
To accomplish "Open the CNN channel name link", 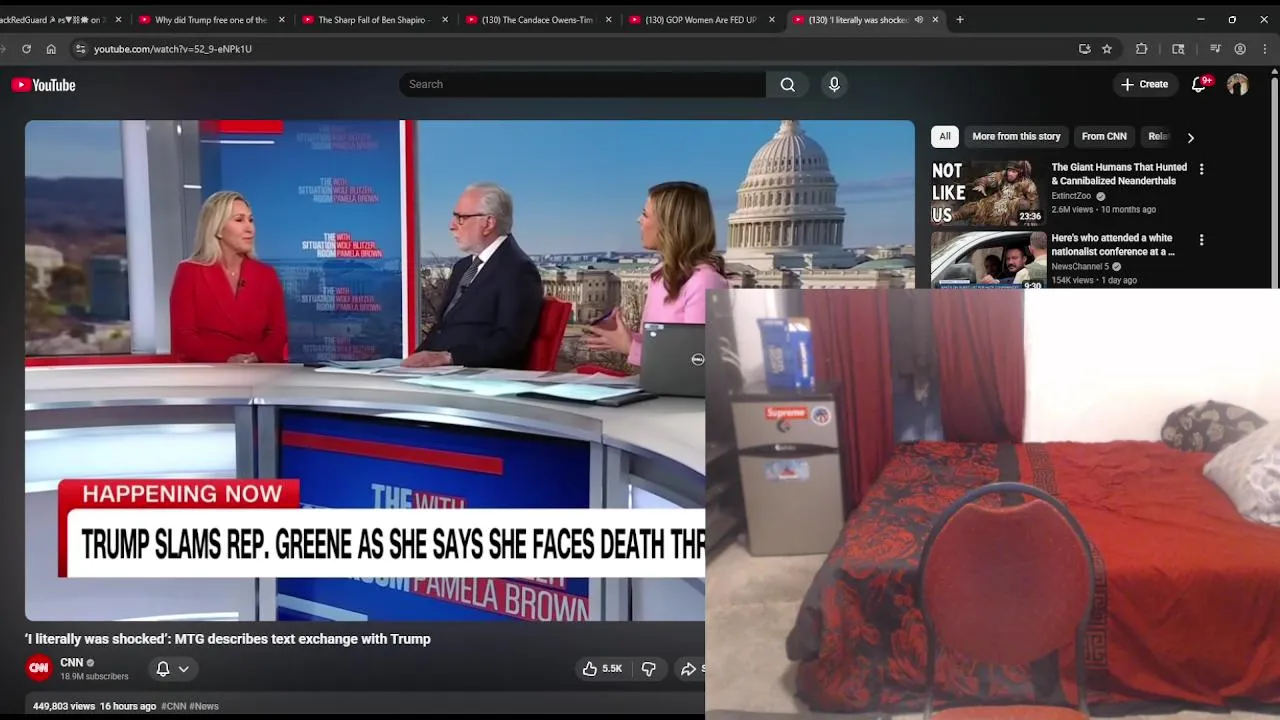I will click(x=71, y=663).
